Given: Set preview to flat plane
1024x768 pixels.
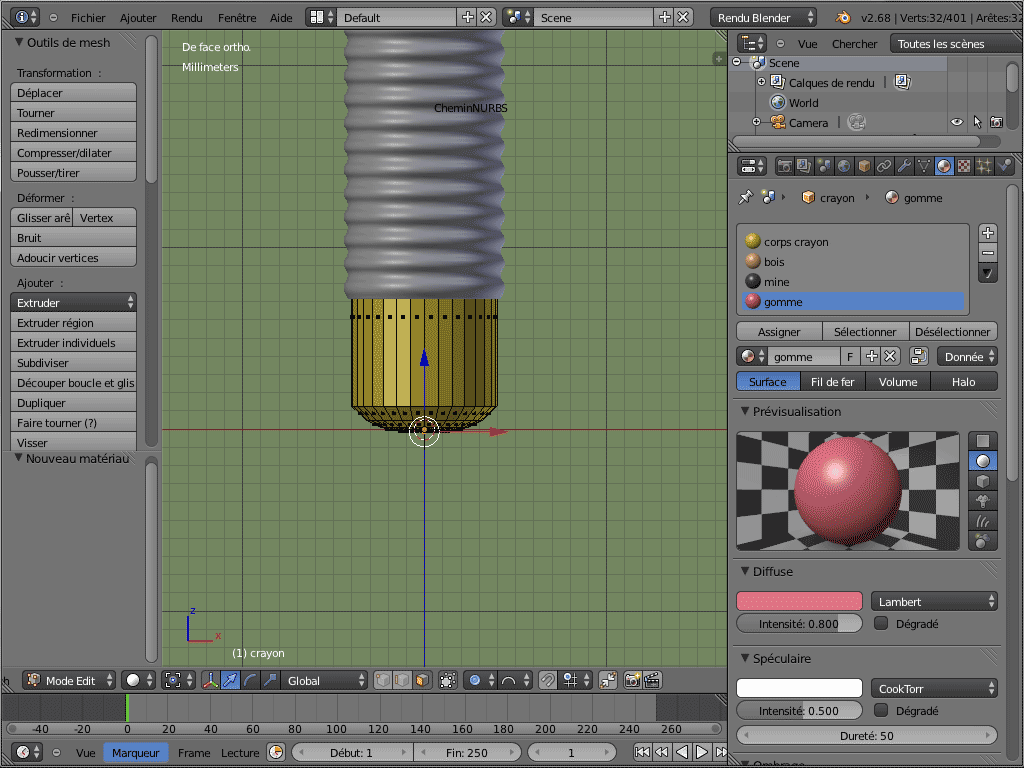Looking at the screenshot, I should [982, 441].
